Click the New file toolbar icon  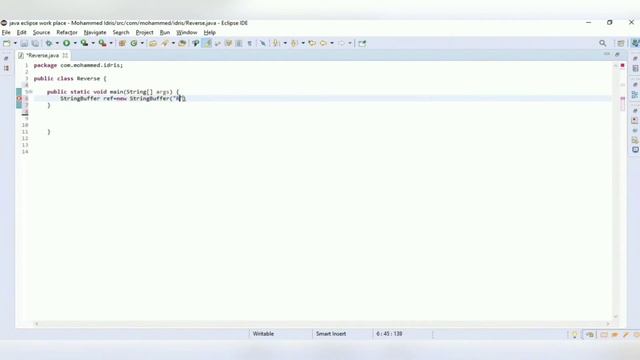click(x=7, y=43)
